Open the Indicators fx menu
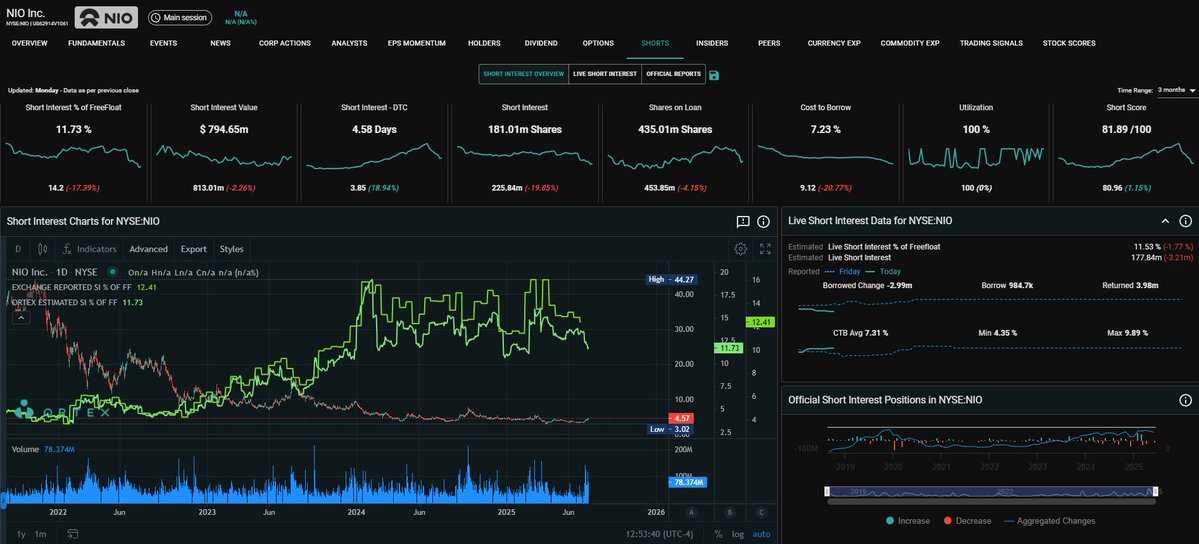Image resolution: width=1199 pixels, height=544 pixels. [89, 249]
